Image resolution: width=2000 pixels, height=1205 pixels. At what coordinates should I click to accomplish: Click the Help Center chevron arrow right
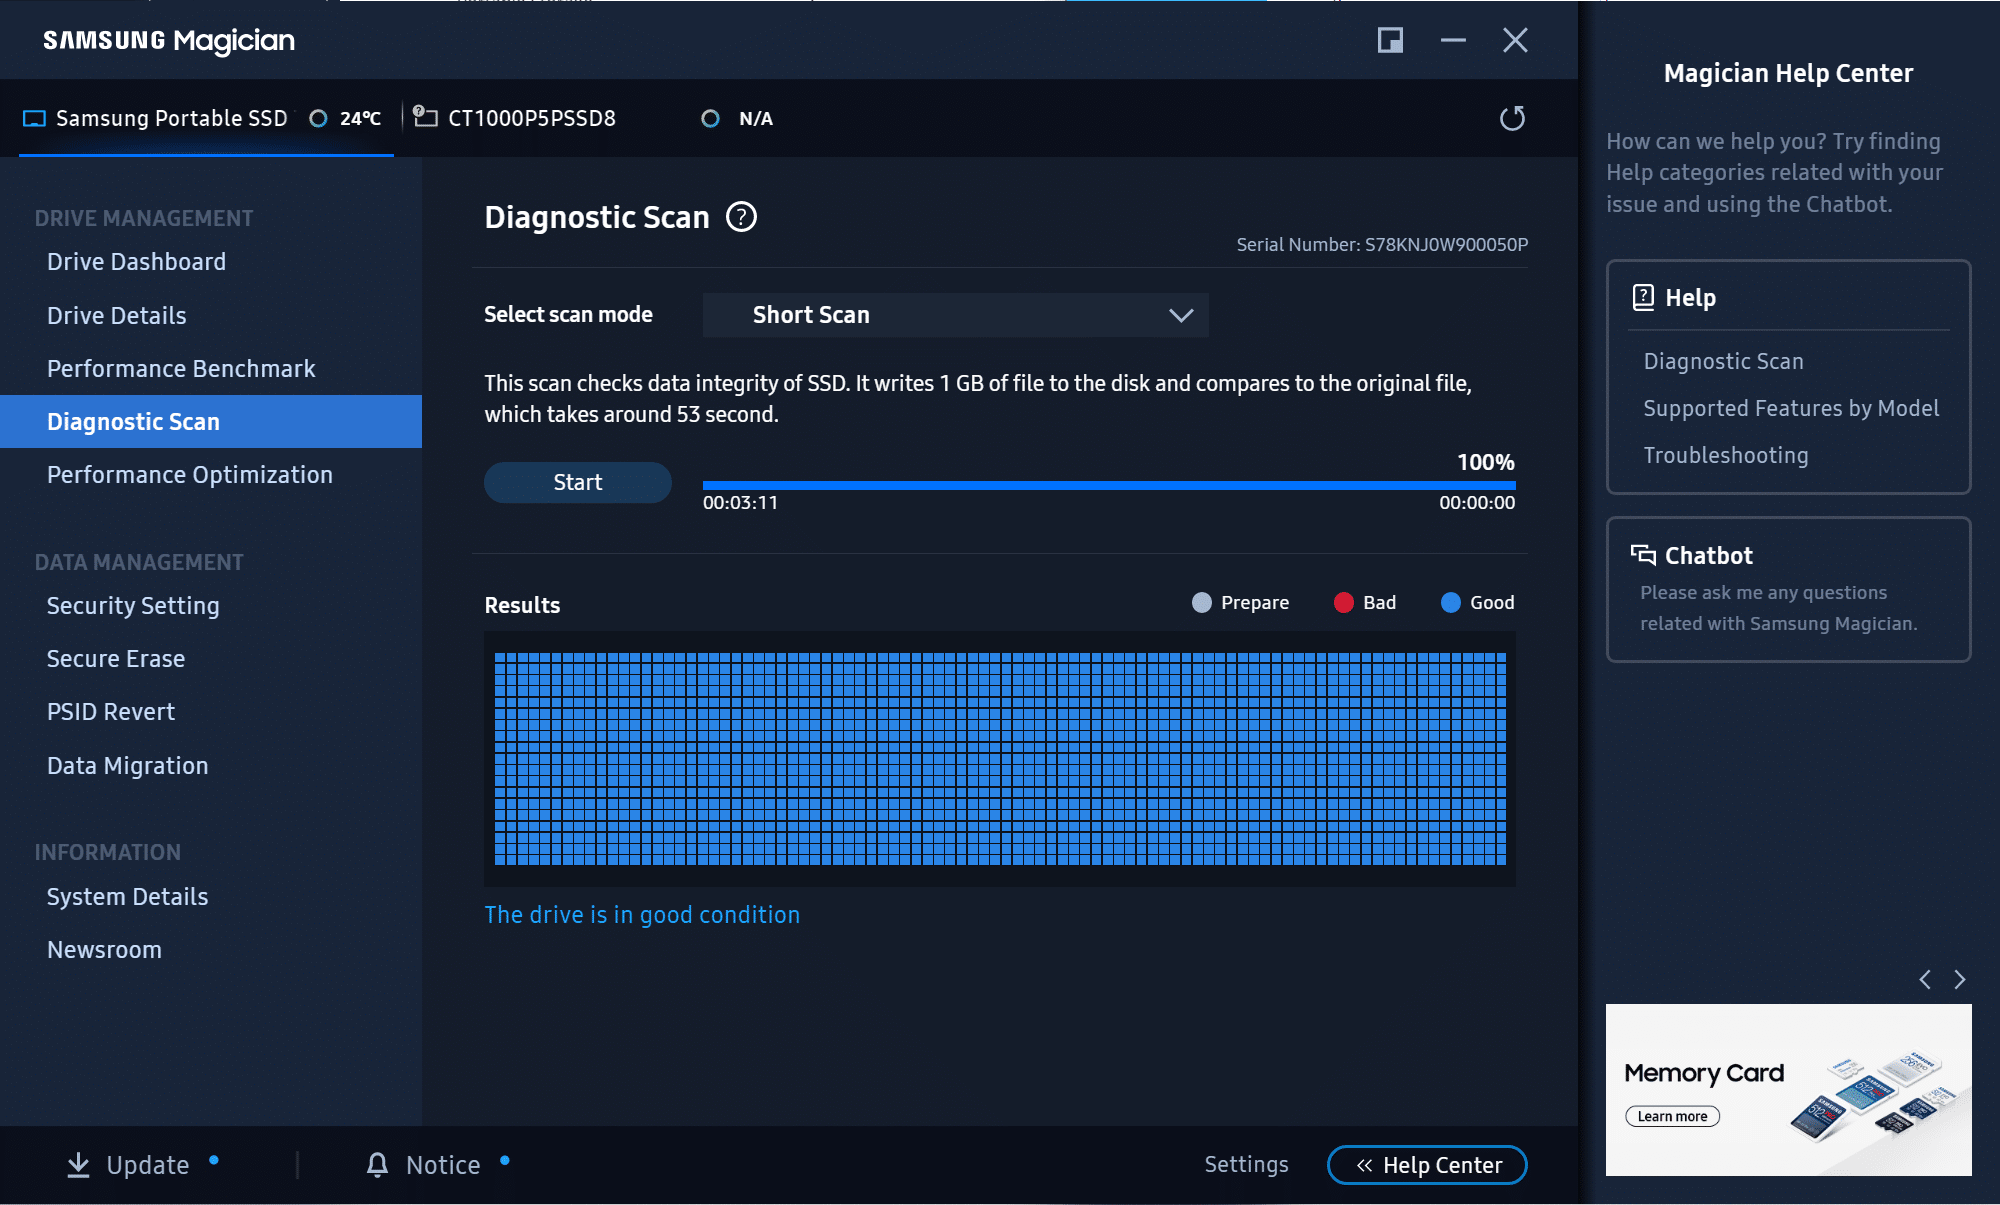click(1960, 979)
